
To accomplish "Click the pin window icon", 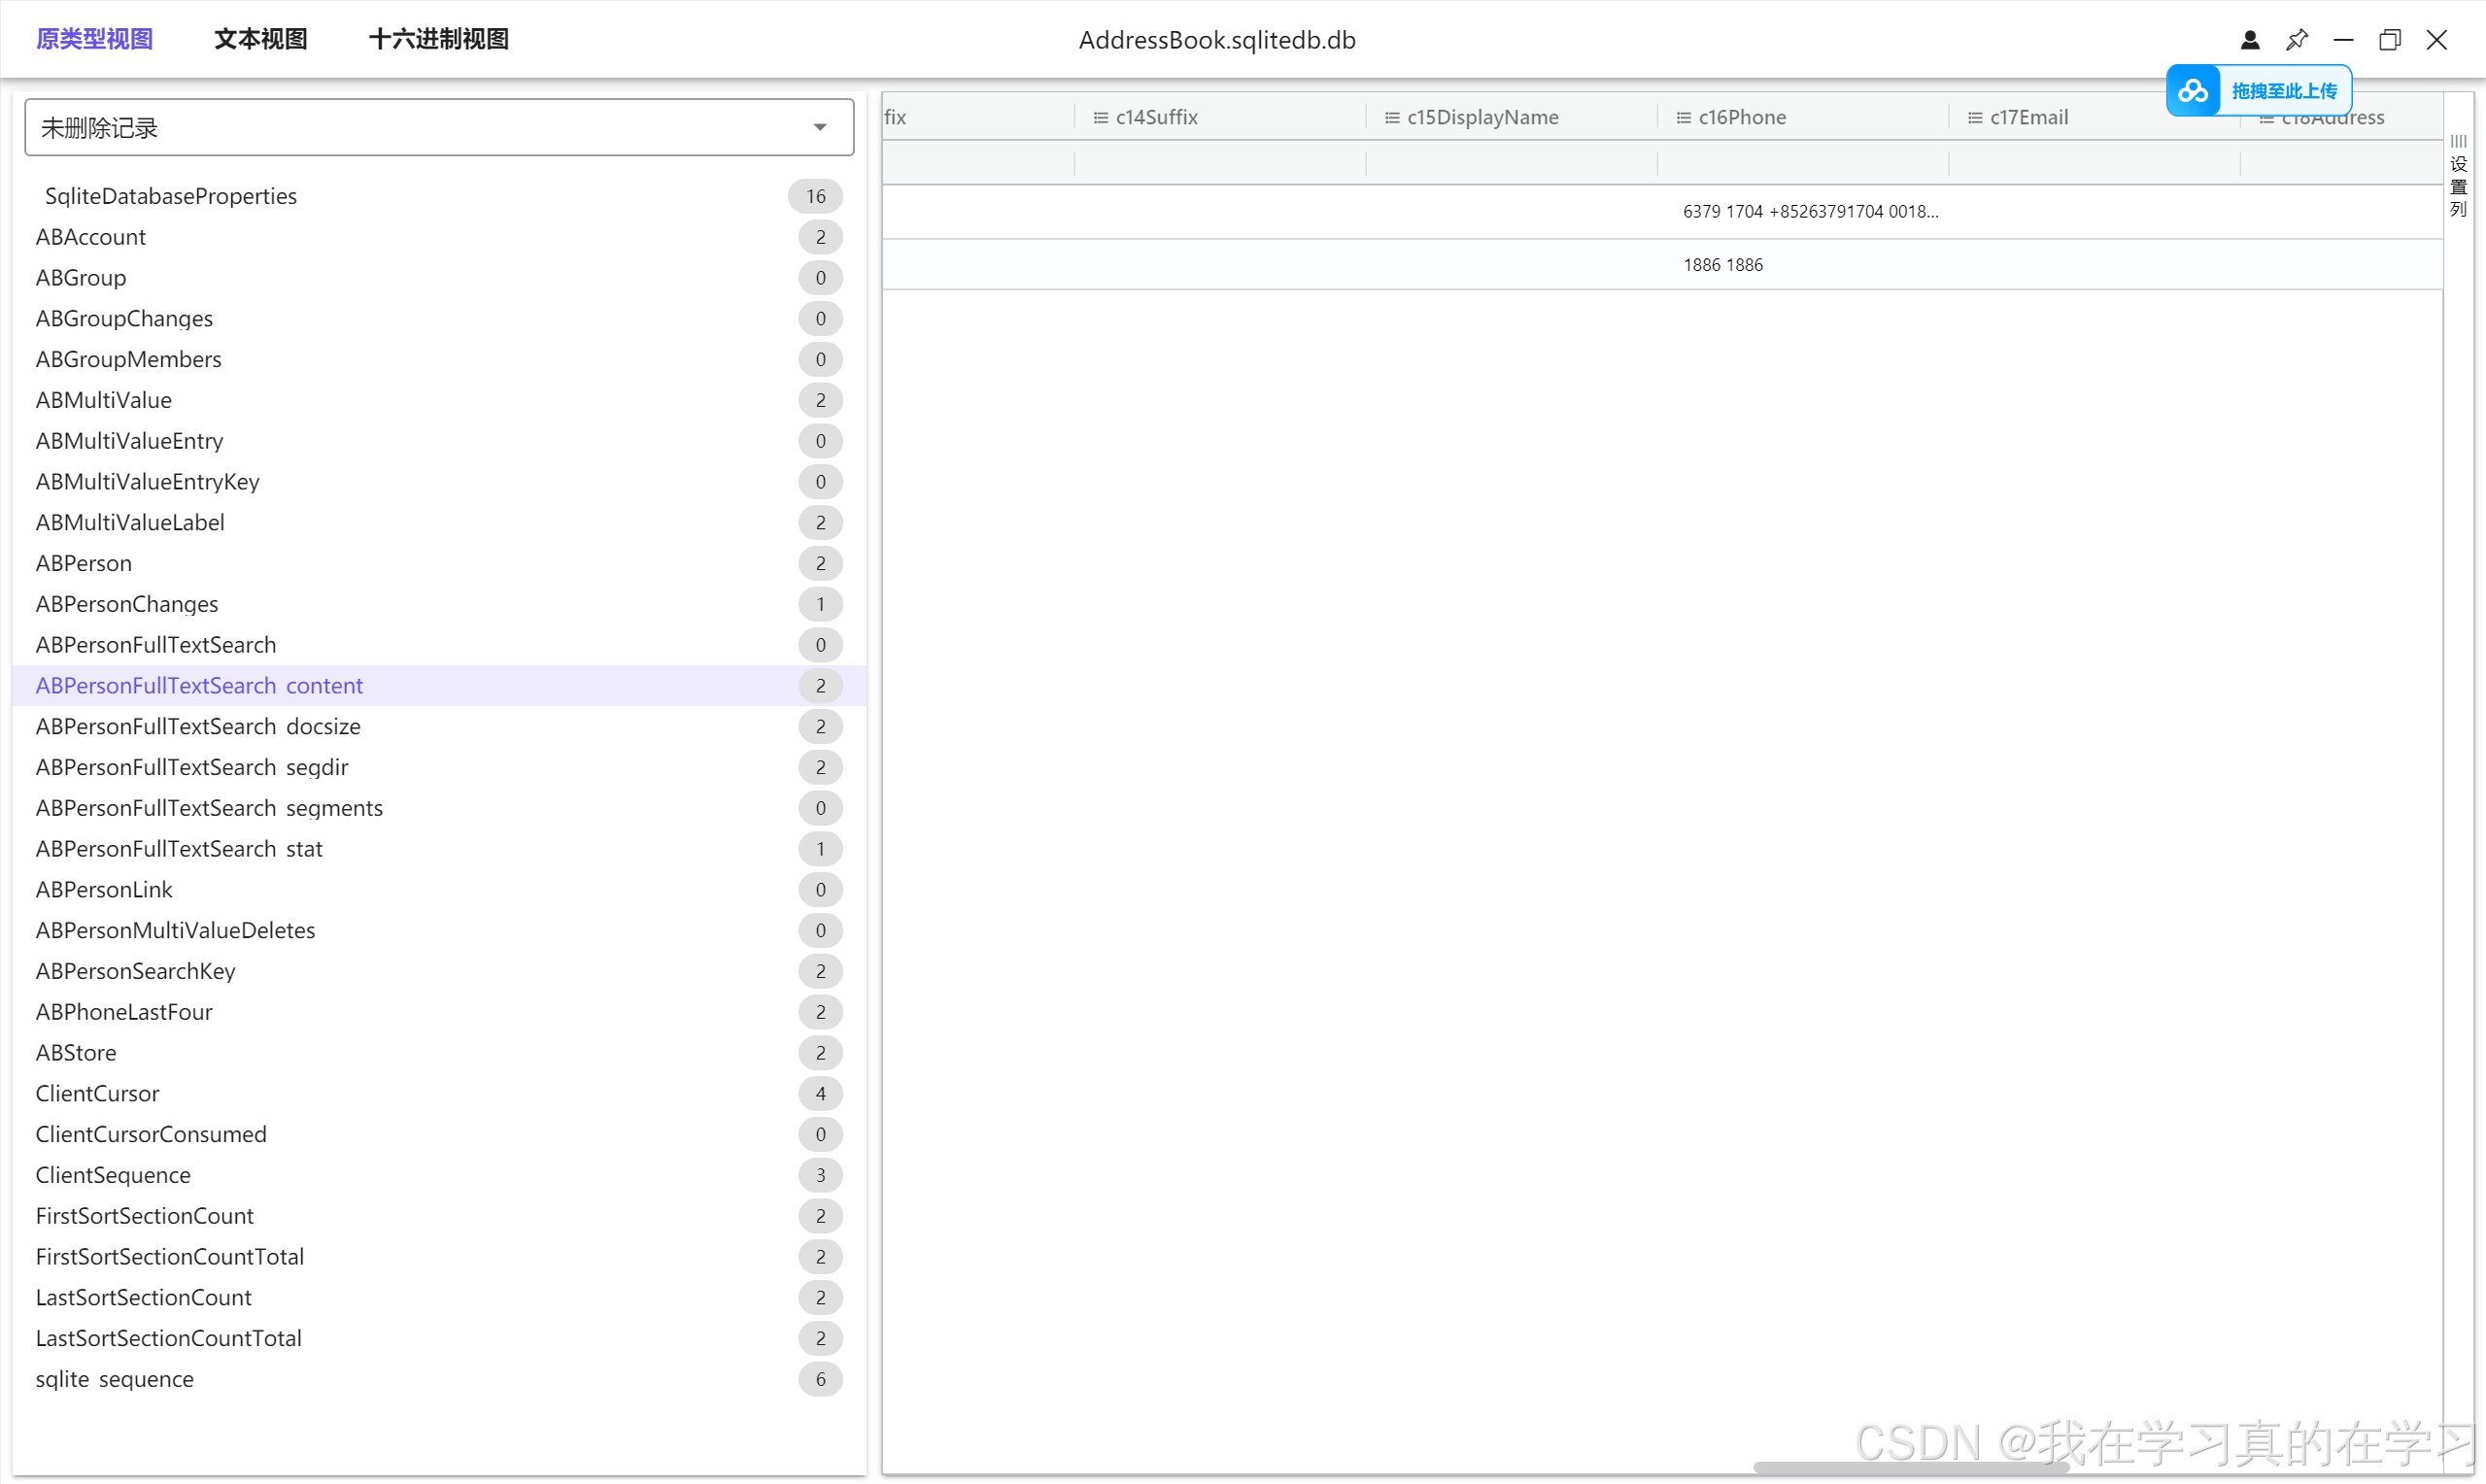I will (2296, 40).
